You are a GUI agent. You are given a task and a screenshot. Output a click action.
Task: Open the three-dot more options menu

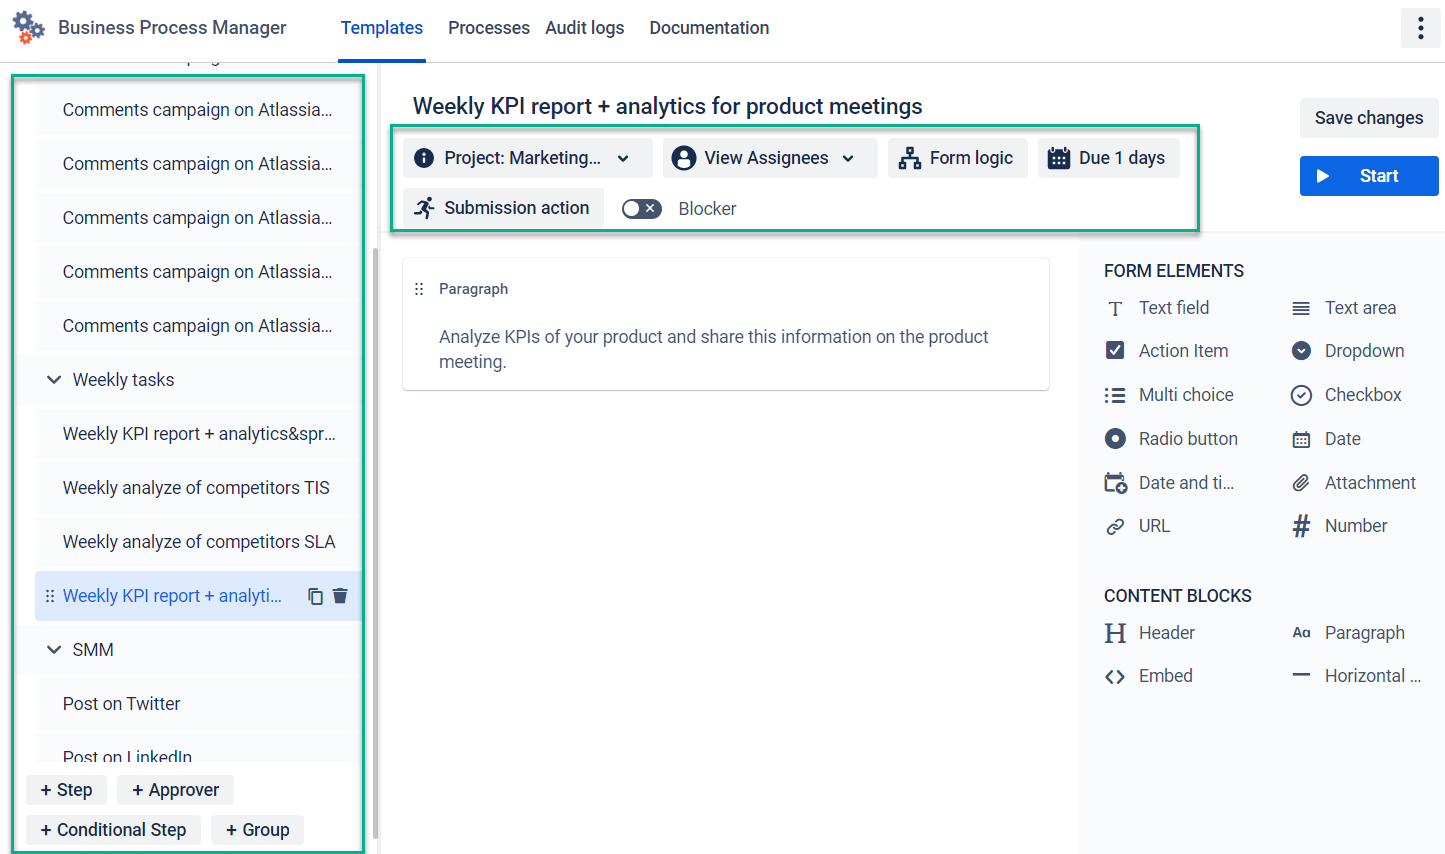pyautogui.click(x=1420, y=28)
